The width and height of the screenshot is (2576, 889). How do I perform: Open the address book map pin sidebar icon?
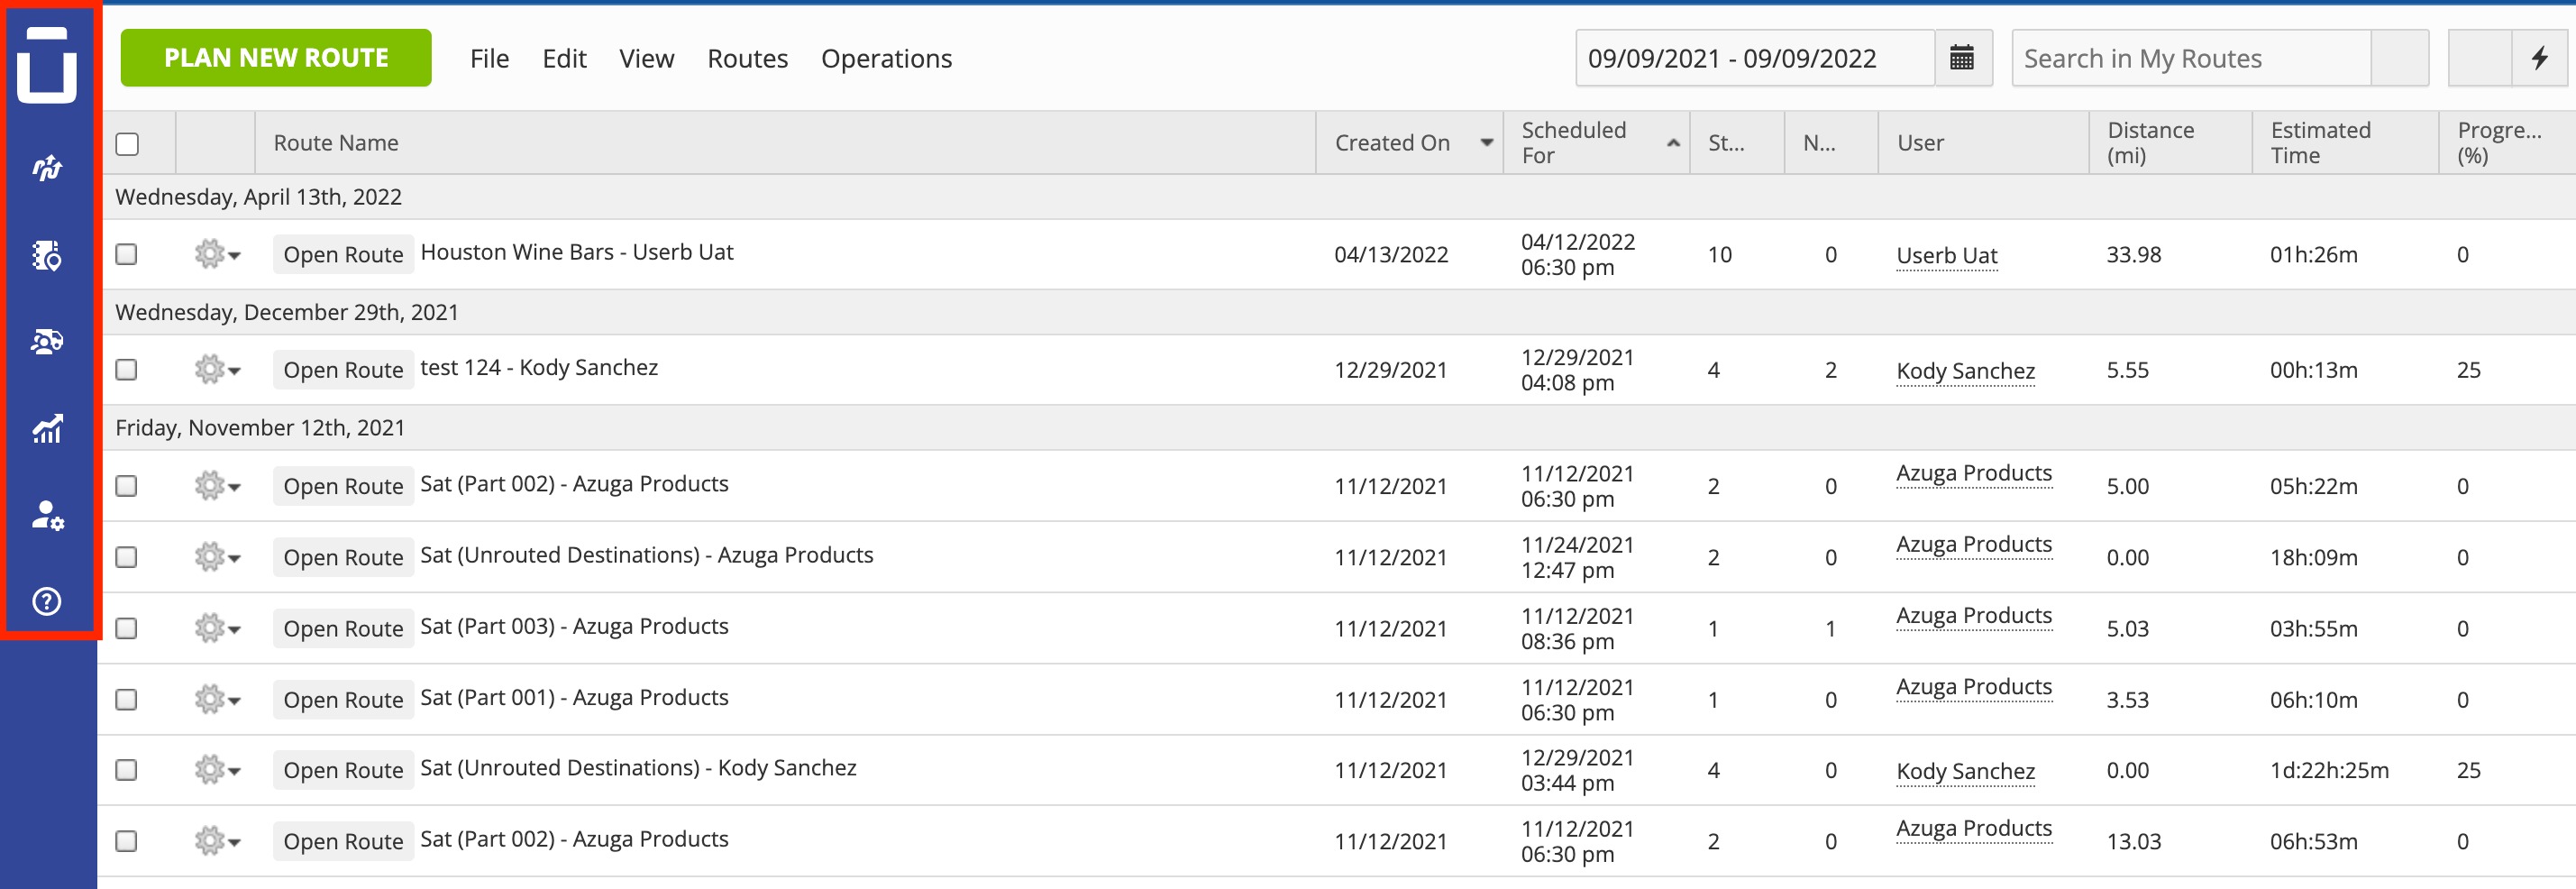pos(47,255)
